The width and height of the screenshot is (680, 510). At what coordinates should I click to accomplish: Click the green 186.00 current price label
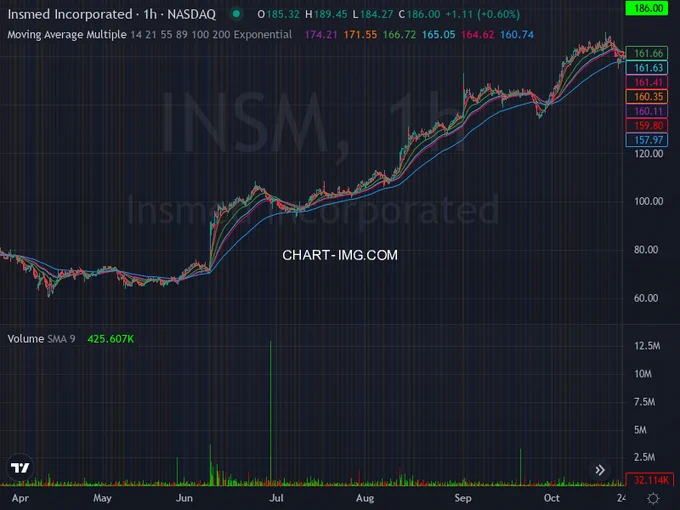649,8
